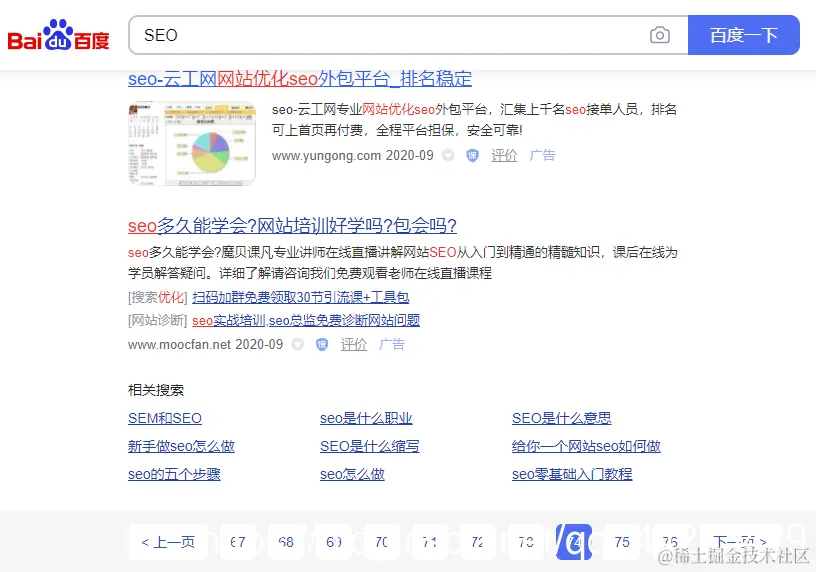The image size is (816, 572).
Task: Go to results page 72
Action: click(478, 542)
